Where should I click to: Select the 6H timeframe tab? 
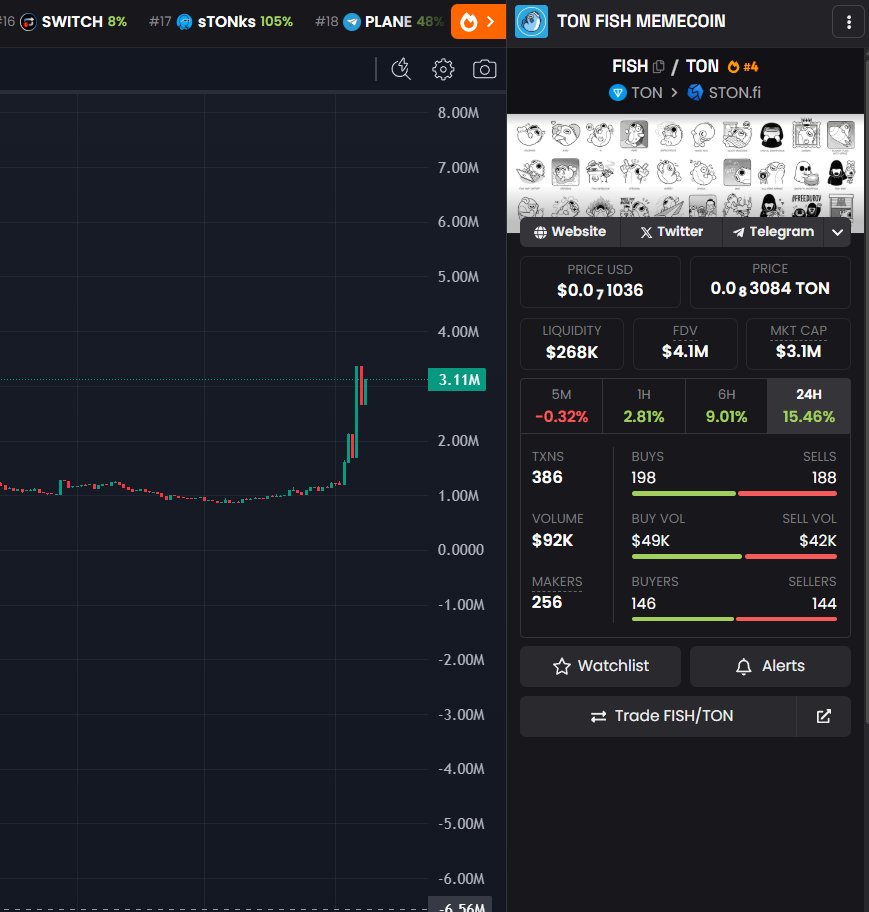pos(726,406)
